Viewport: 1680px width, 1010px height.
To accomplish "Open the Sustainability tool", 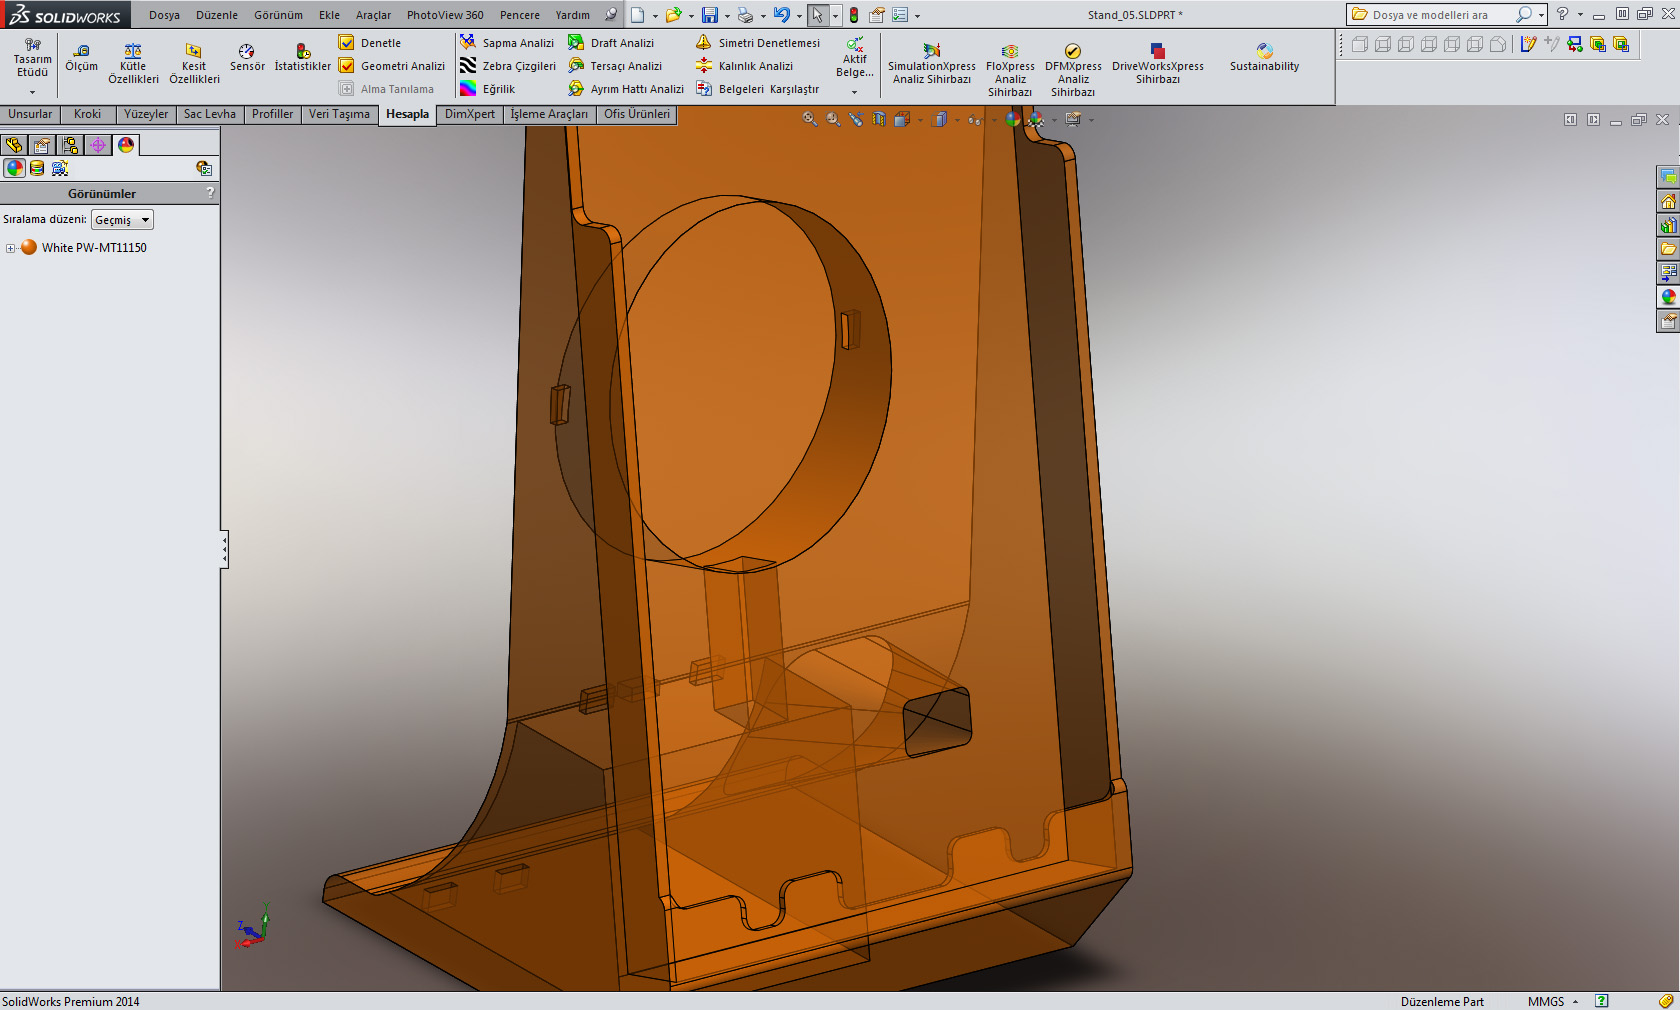I will pyautogui.click(x=1264, y=58).
